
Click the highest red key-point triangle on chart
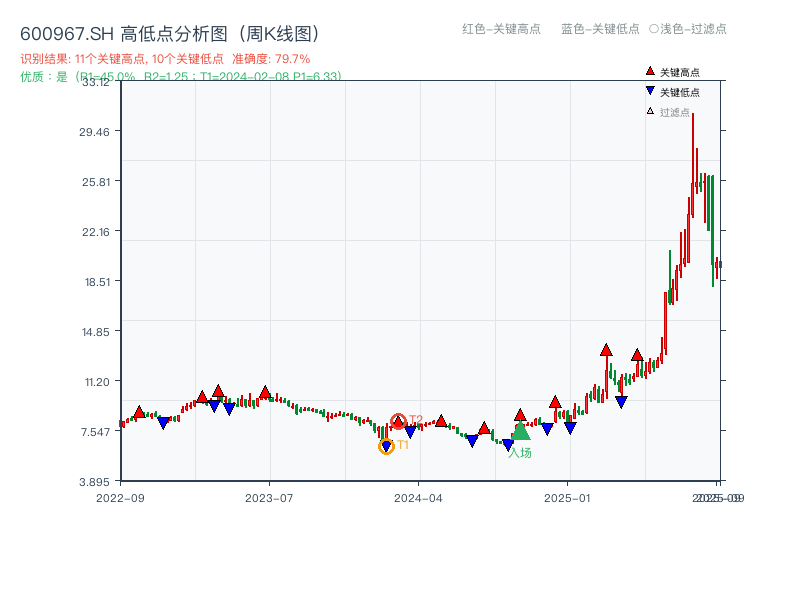(605, 349)
